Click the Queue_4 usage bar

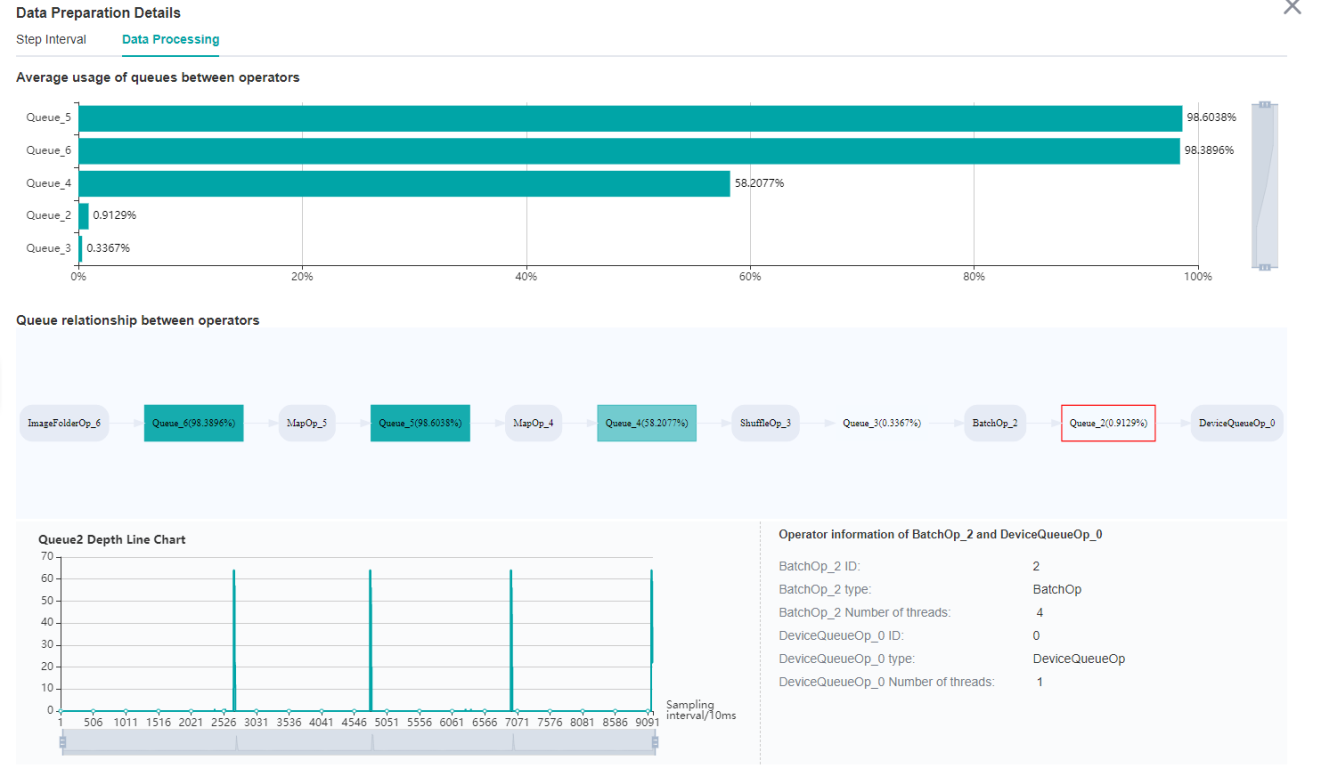click(404, 184)
